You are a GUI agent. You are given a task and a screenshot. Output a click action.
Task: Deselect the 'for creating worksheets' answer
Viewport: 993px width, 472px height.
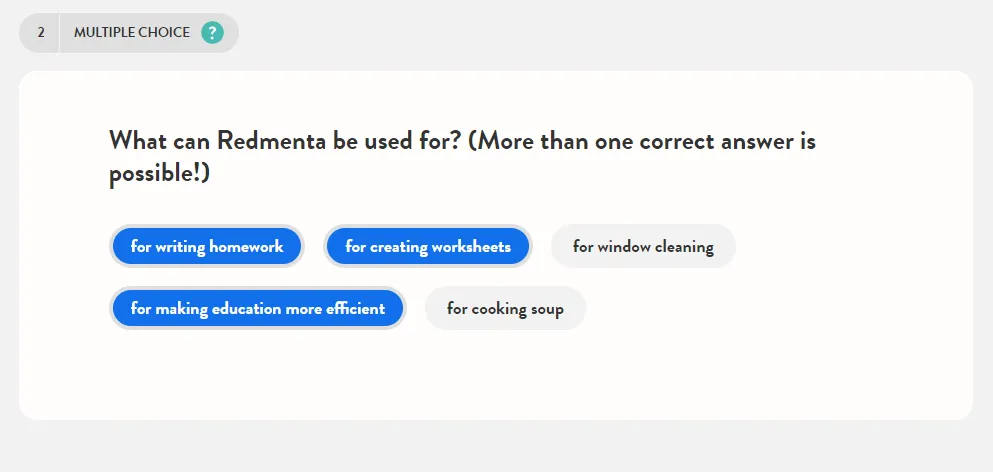(x=427, y=246)
